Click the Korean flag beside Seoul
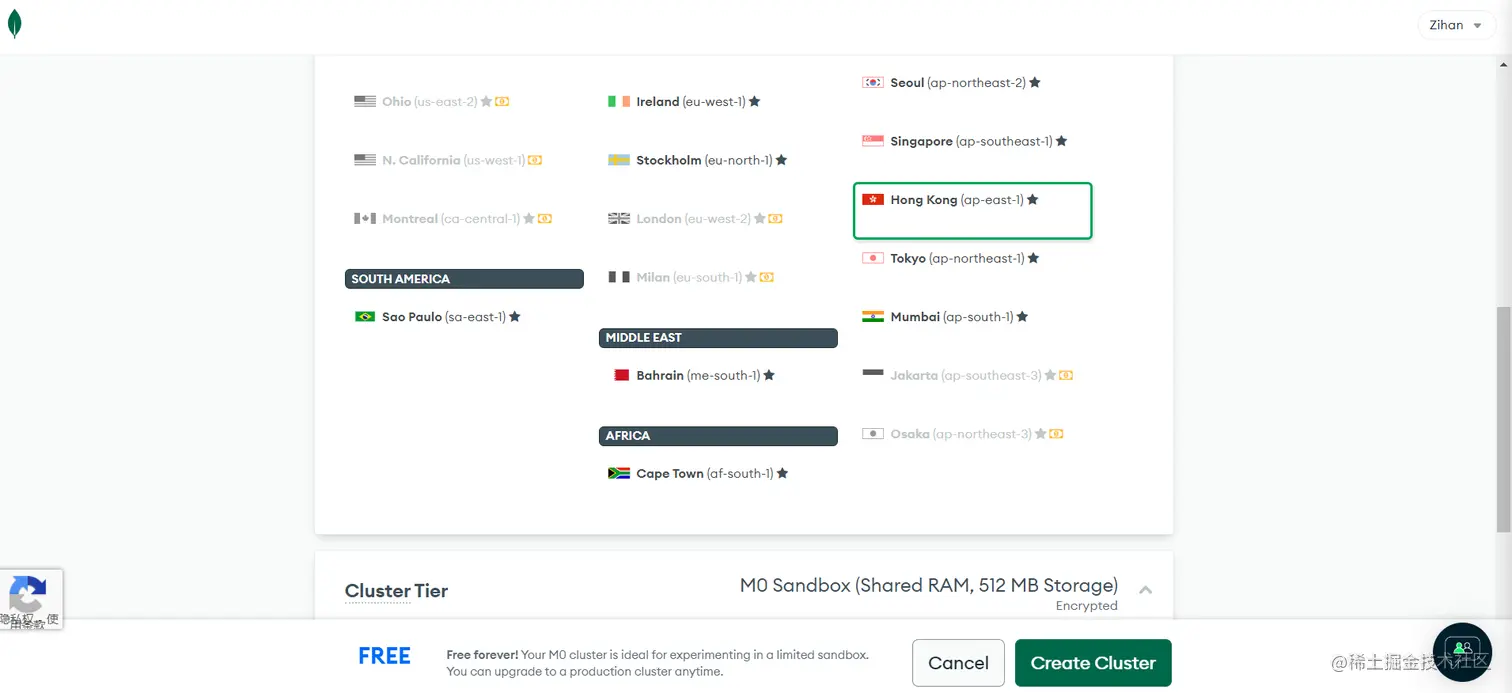1512x693 pixels. point(873,82)
